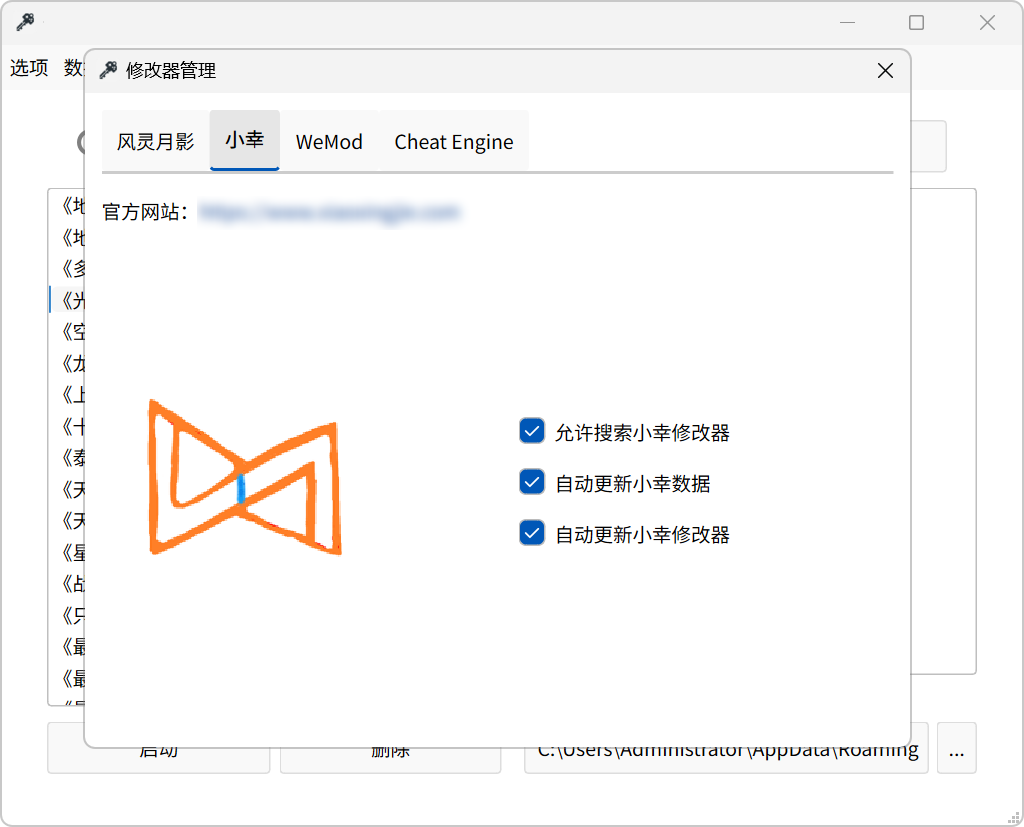
Task: Open the WeMod tab
Action: 329,141
